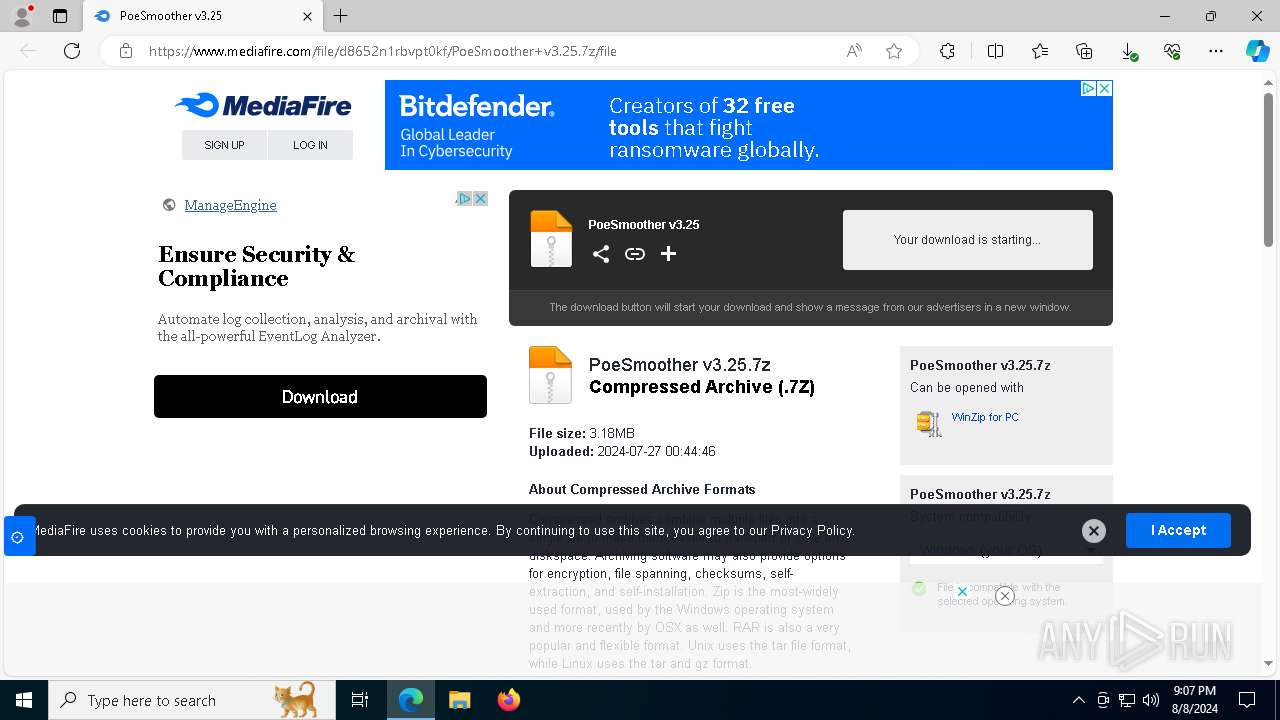The height and width of the screenshot is (720, 1280).
Task: Click the plus add-to-account icon
Action: coord(669,254)
